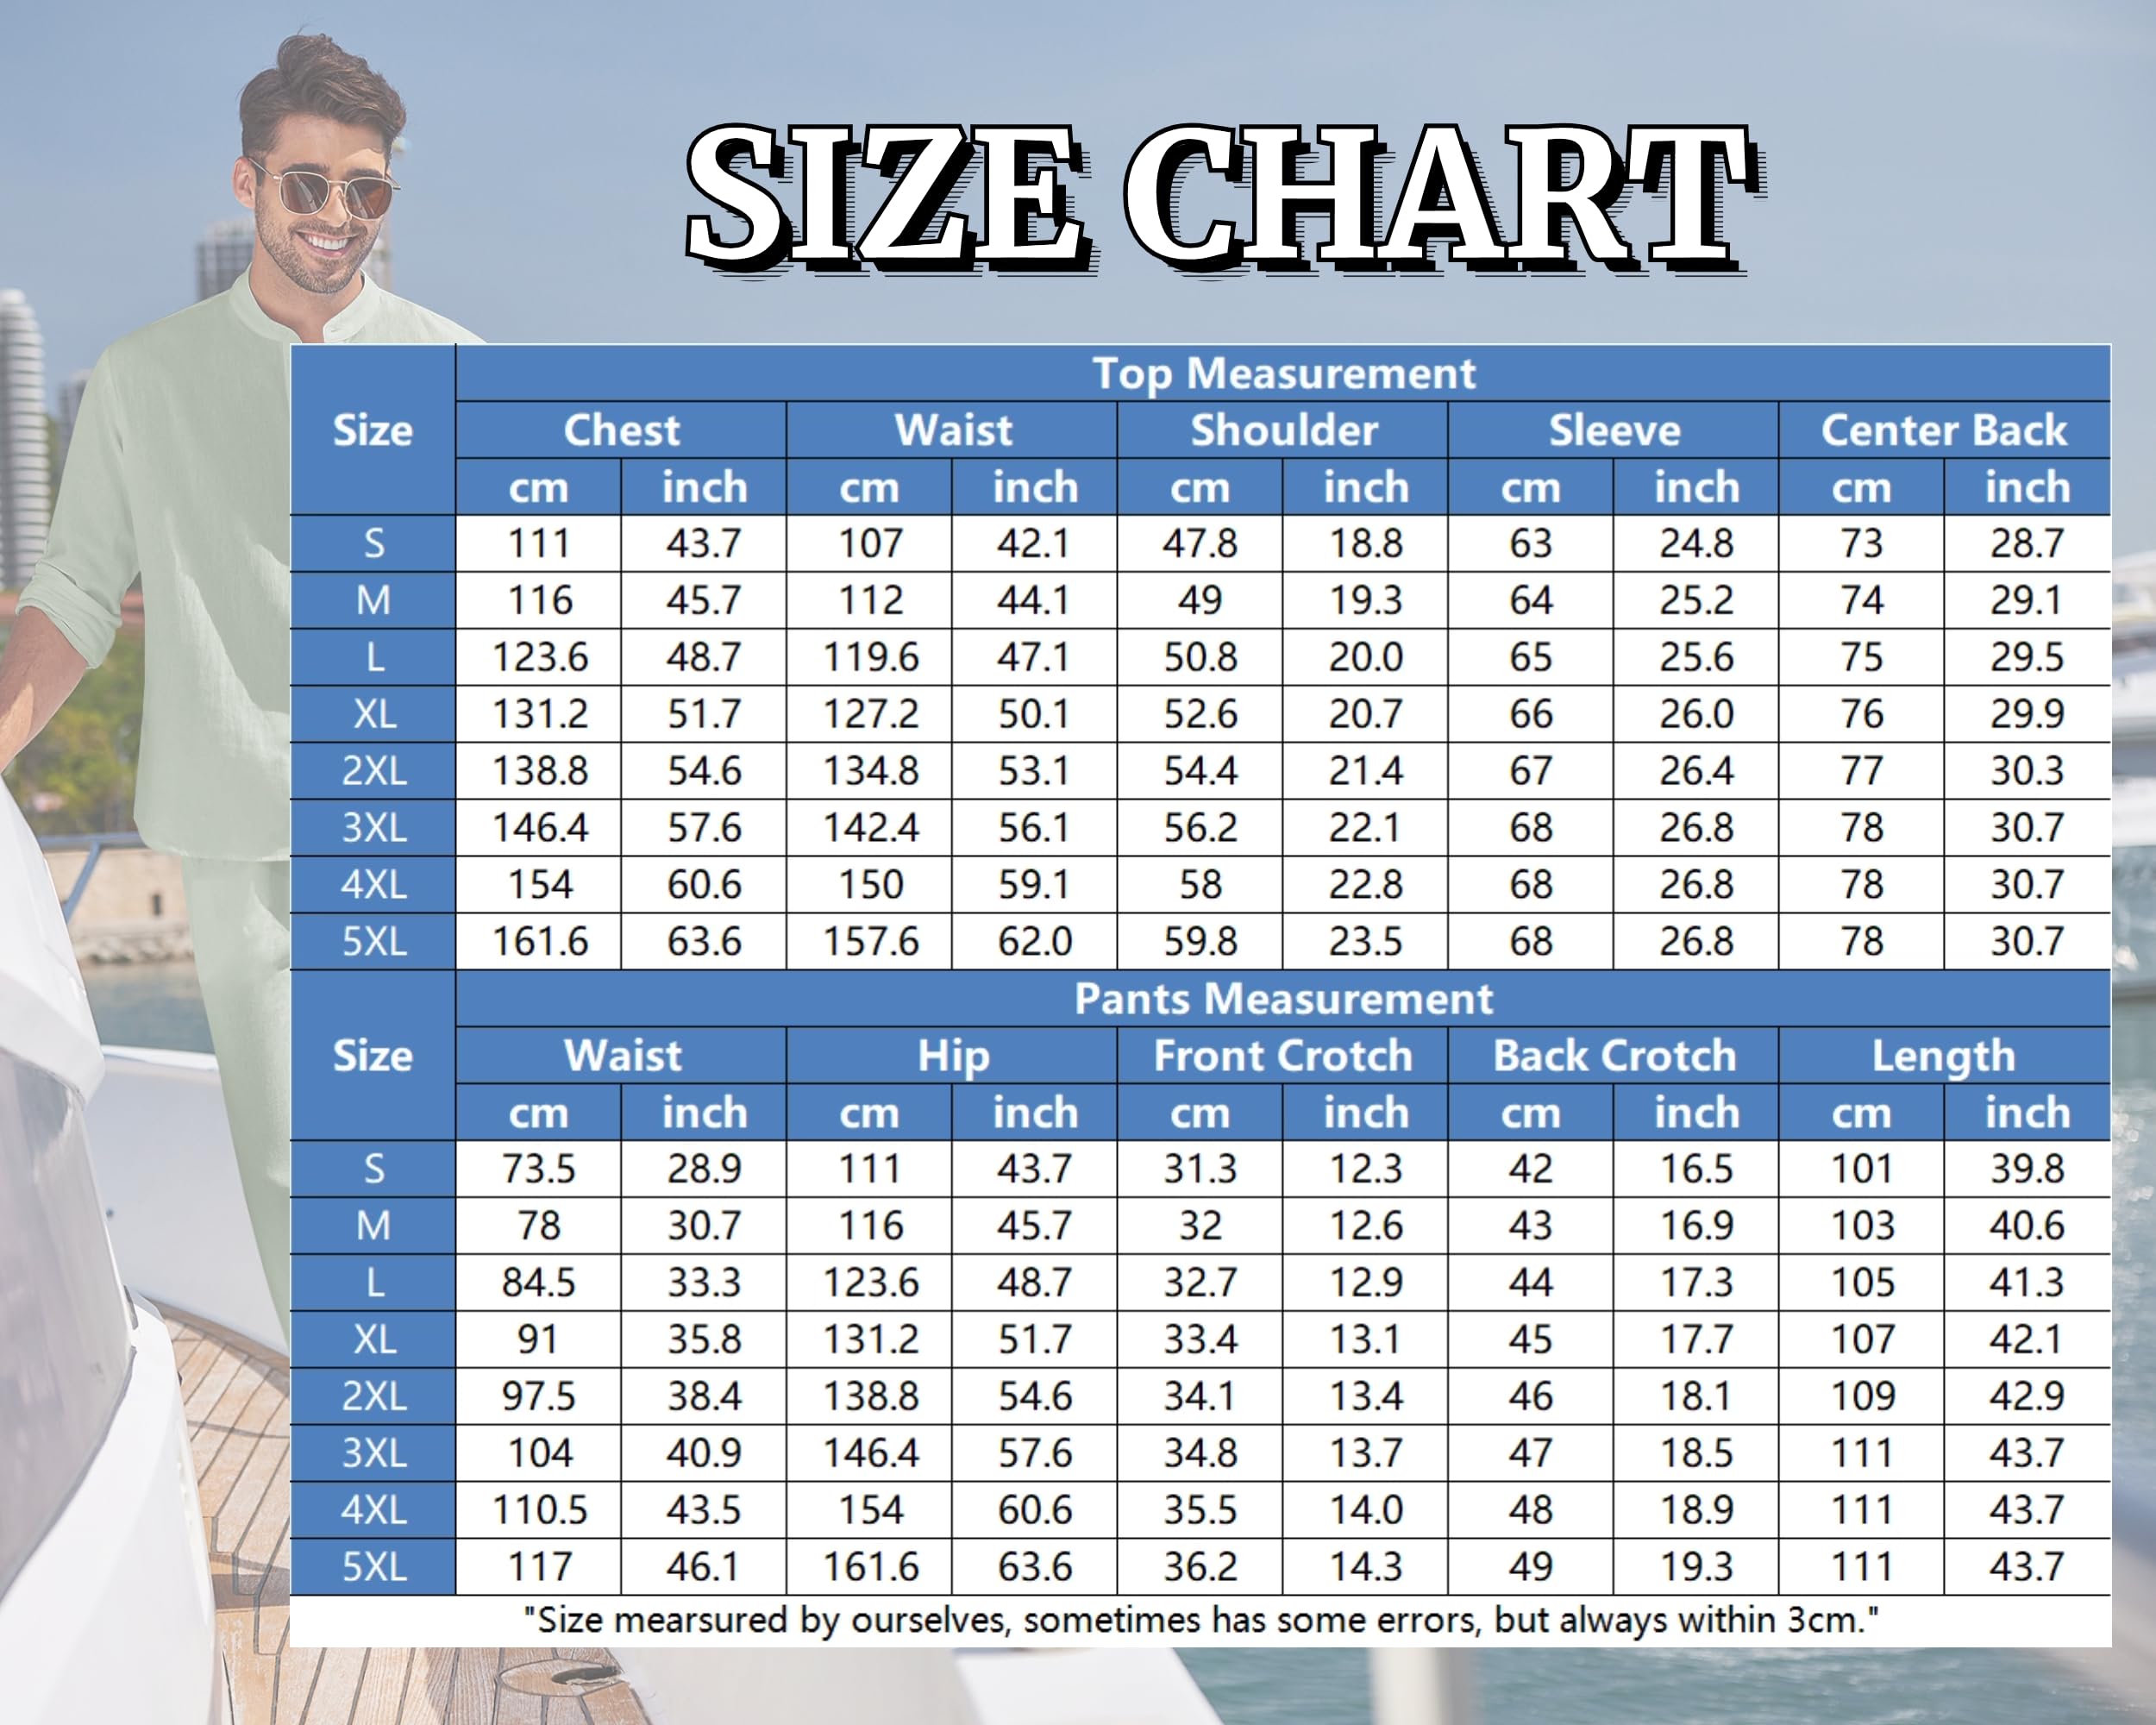Select the Hip column header
Viewport: 2156px width, 1725px height.
tap(952, 1055)
